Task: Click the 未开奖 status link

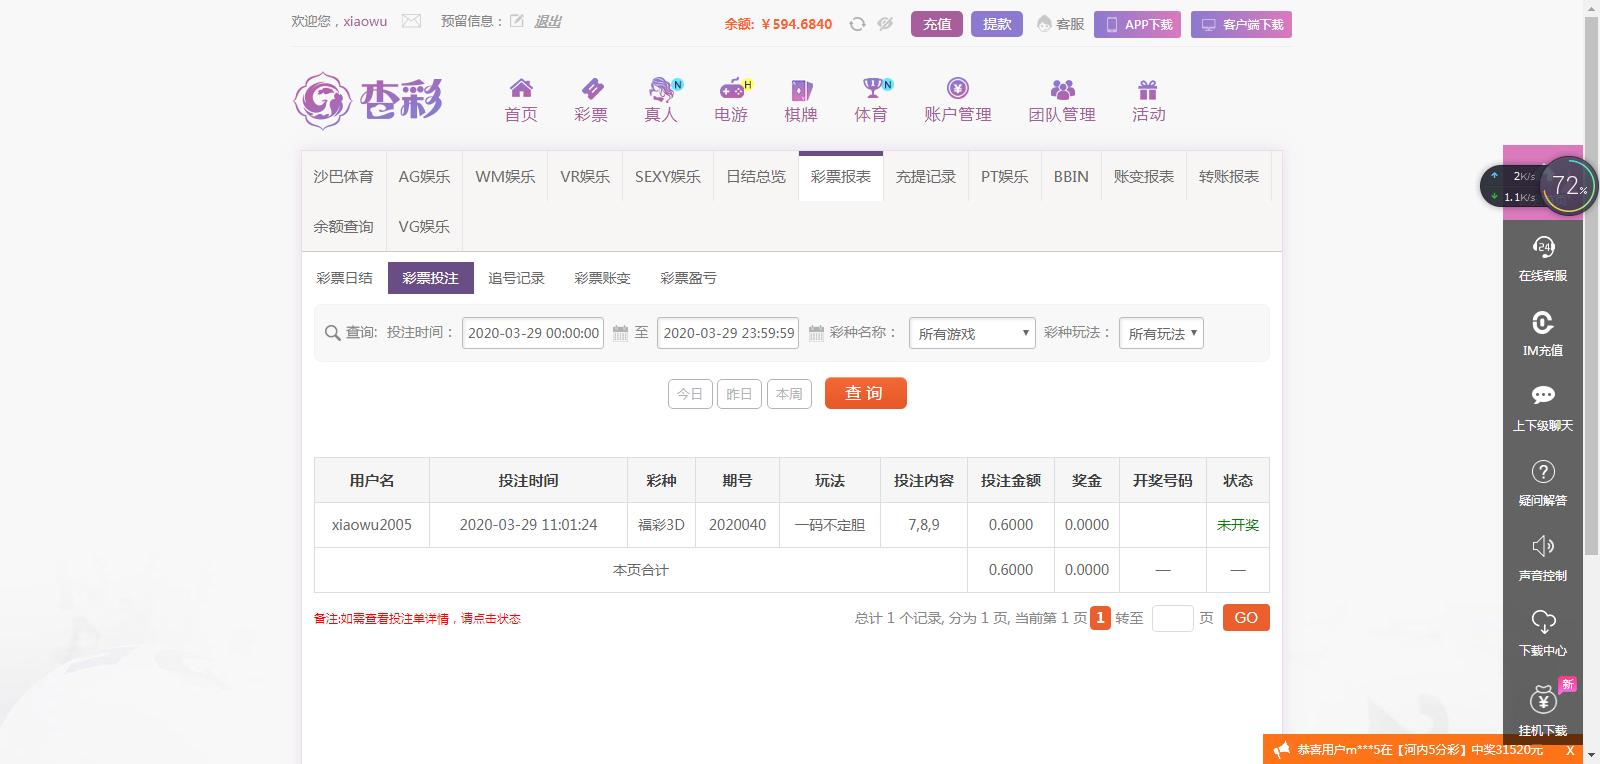Action: [1237, 525]
